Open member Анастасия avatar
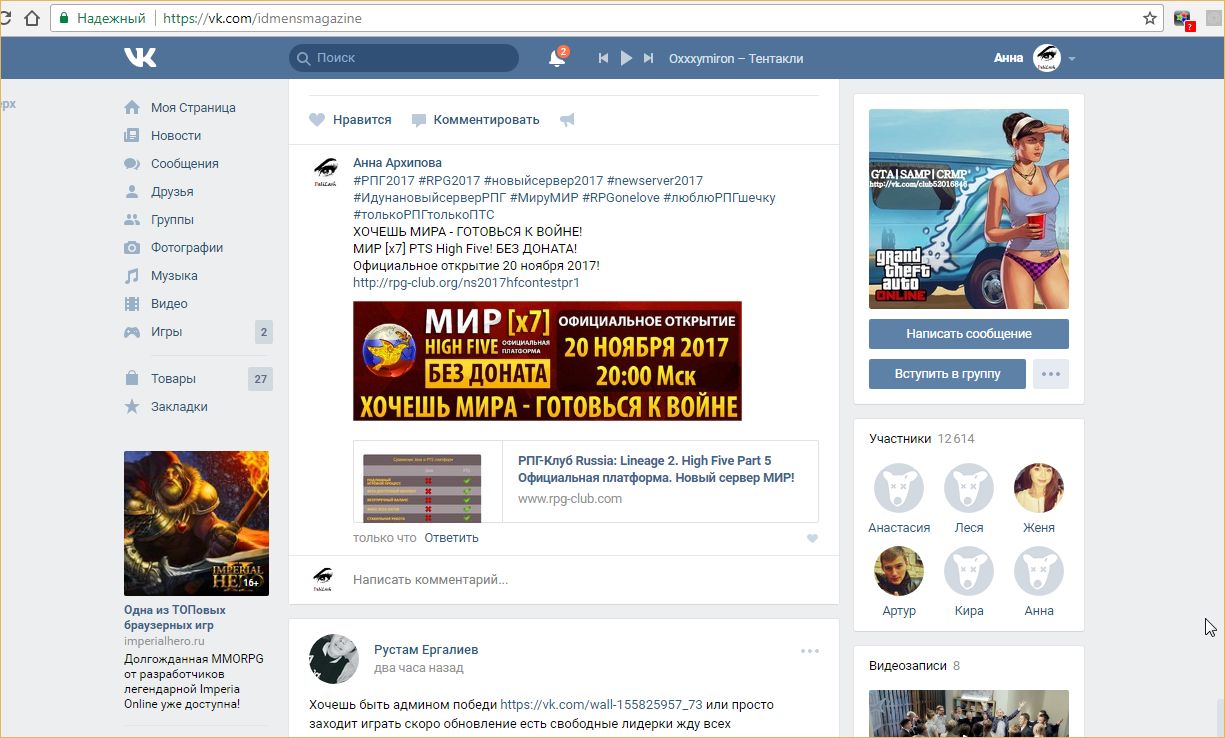The width and height of the screenshot is (1225, 738). coord(899,488)
